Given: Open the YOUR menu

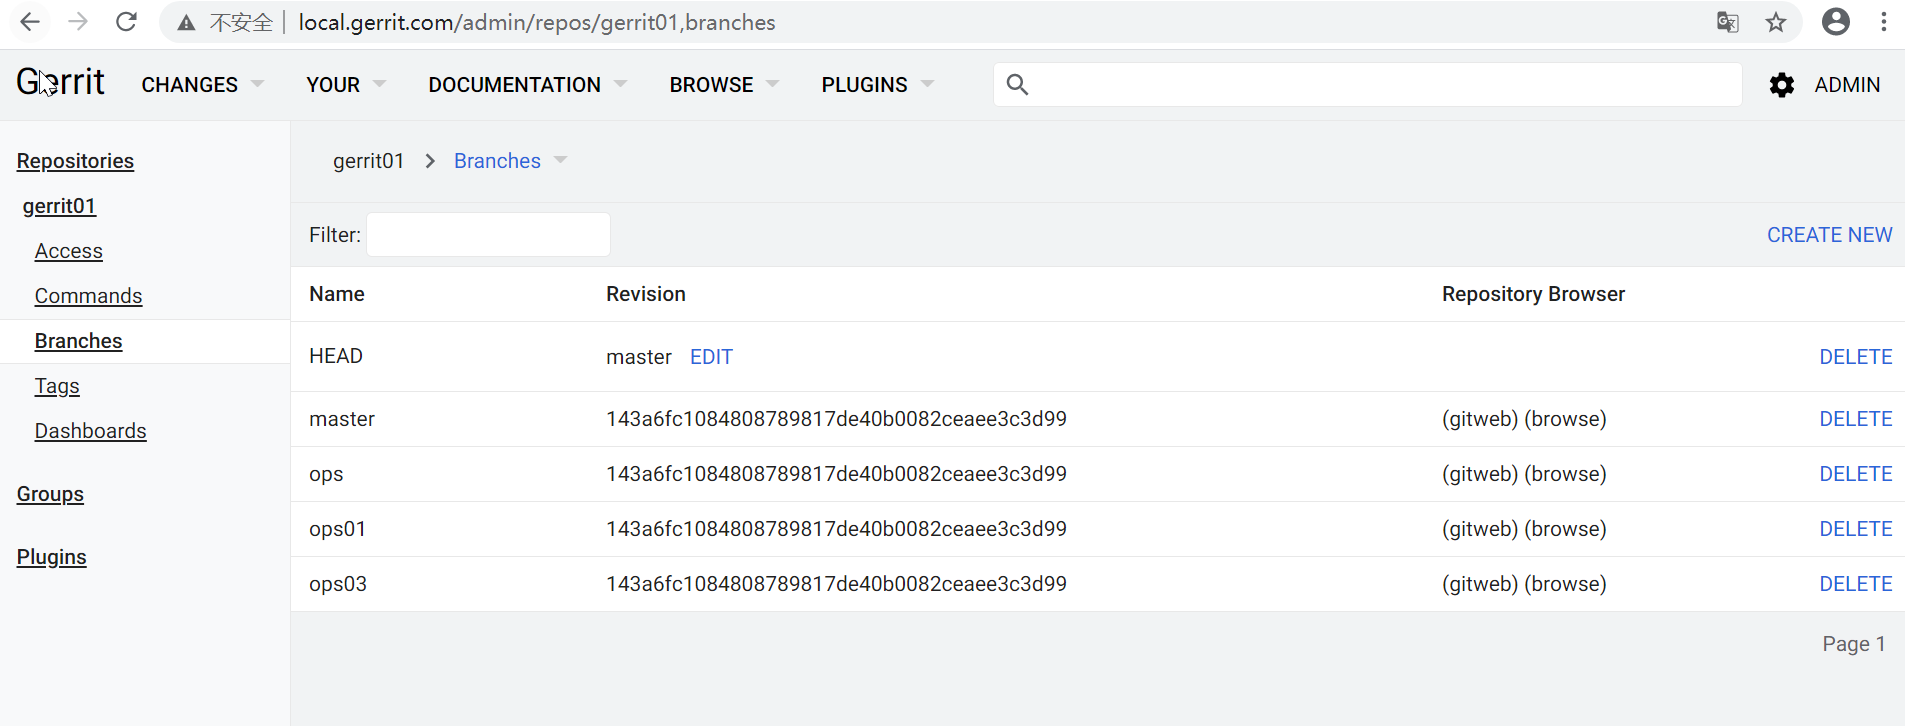Looking at the screenshot, I should [x=333, y=85].
